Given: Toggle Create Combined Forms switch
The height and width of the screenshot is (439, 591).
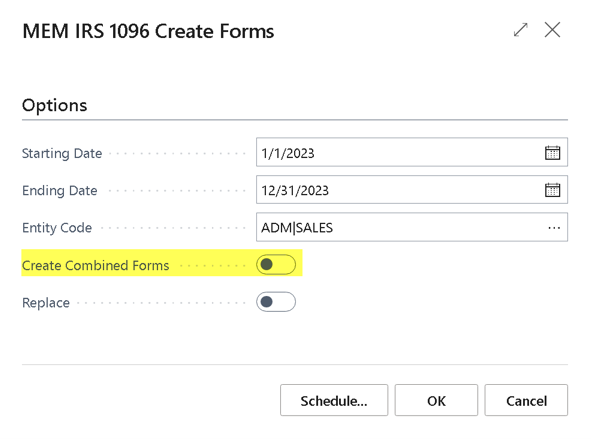Looking at the screenshot, I should click(x=276, y=265).
